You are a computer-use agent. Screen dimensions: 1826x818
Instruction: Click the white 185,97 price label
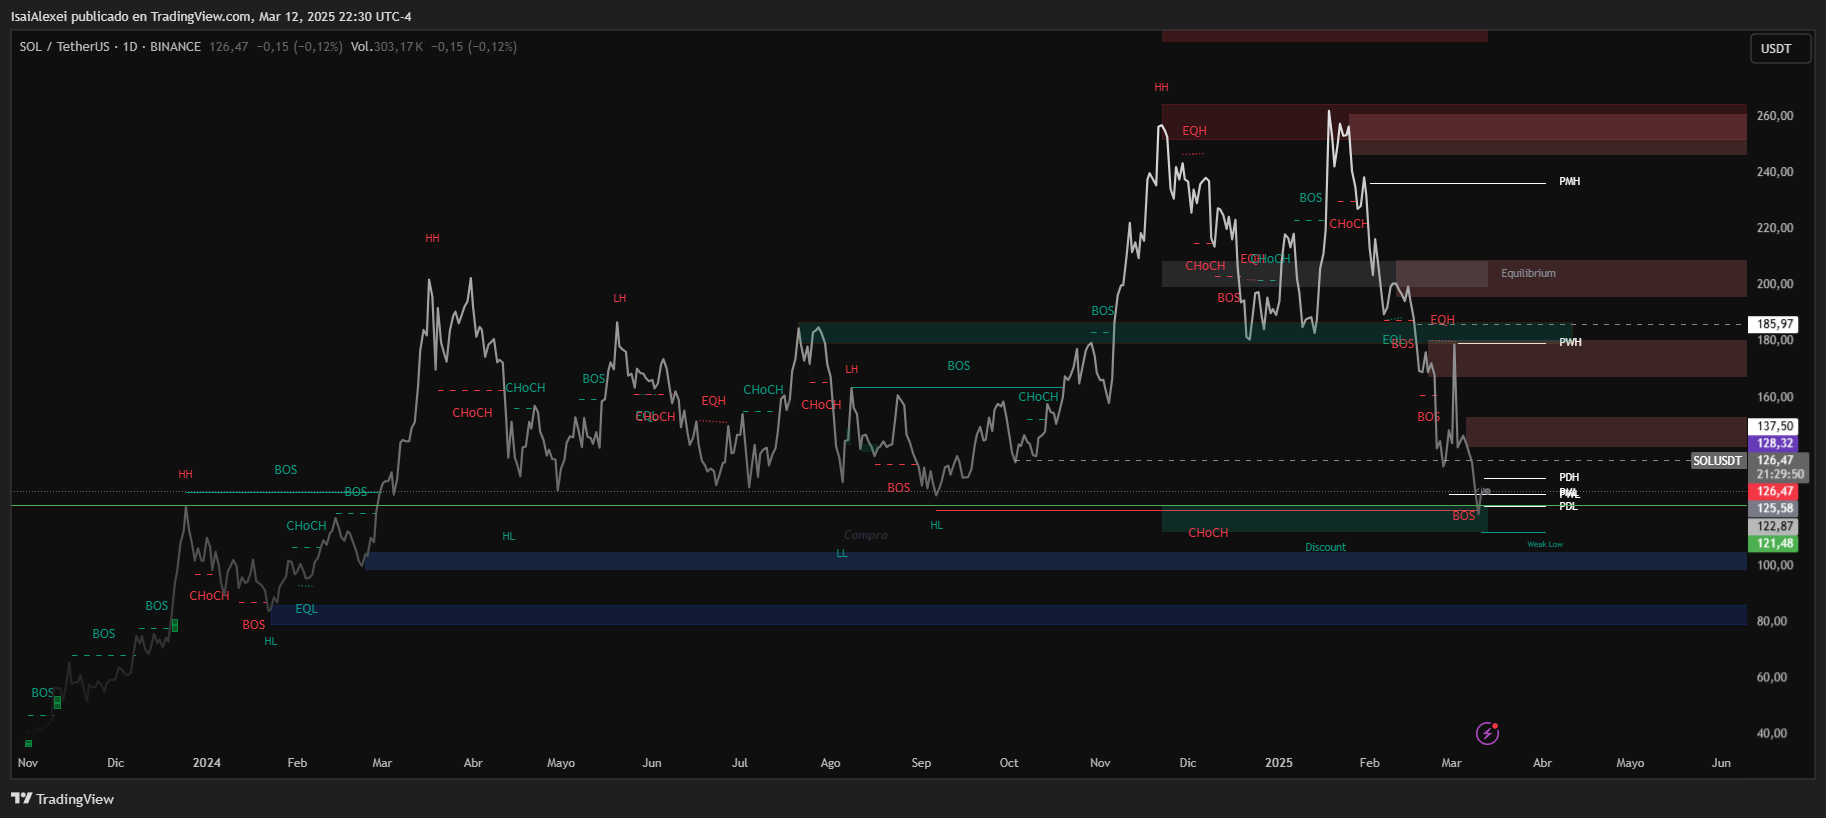pyautogui.click(x=1774, y=324)
